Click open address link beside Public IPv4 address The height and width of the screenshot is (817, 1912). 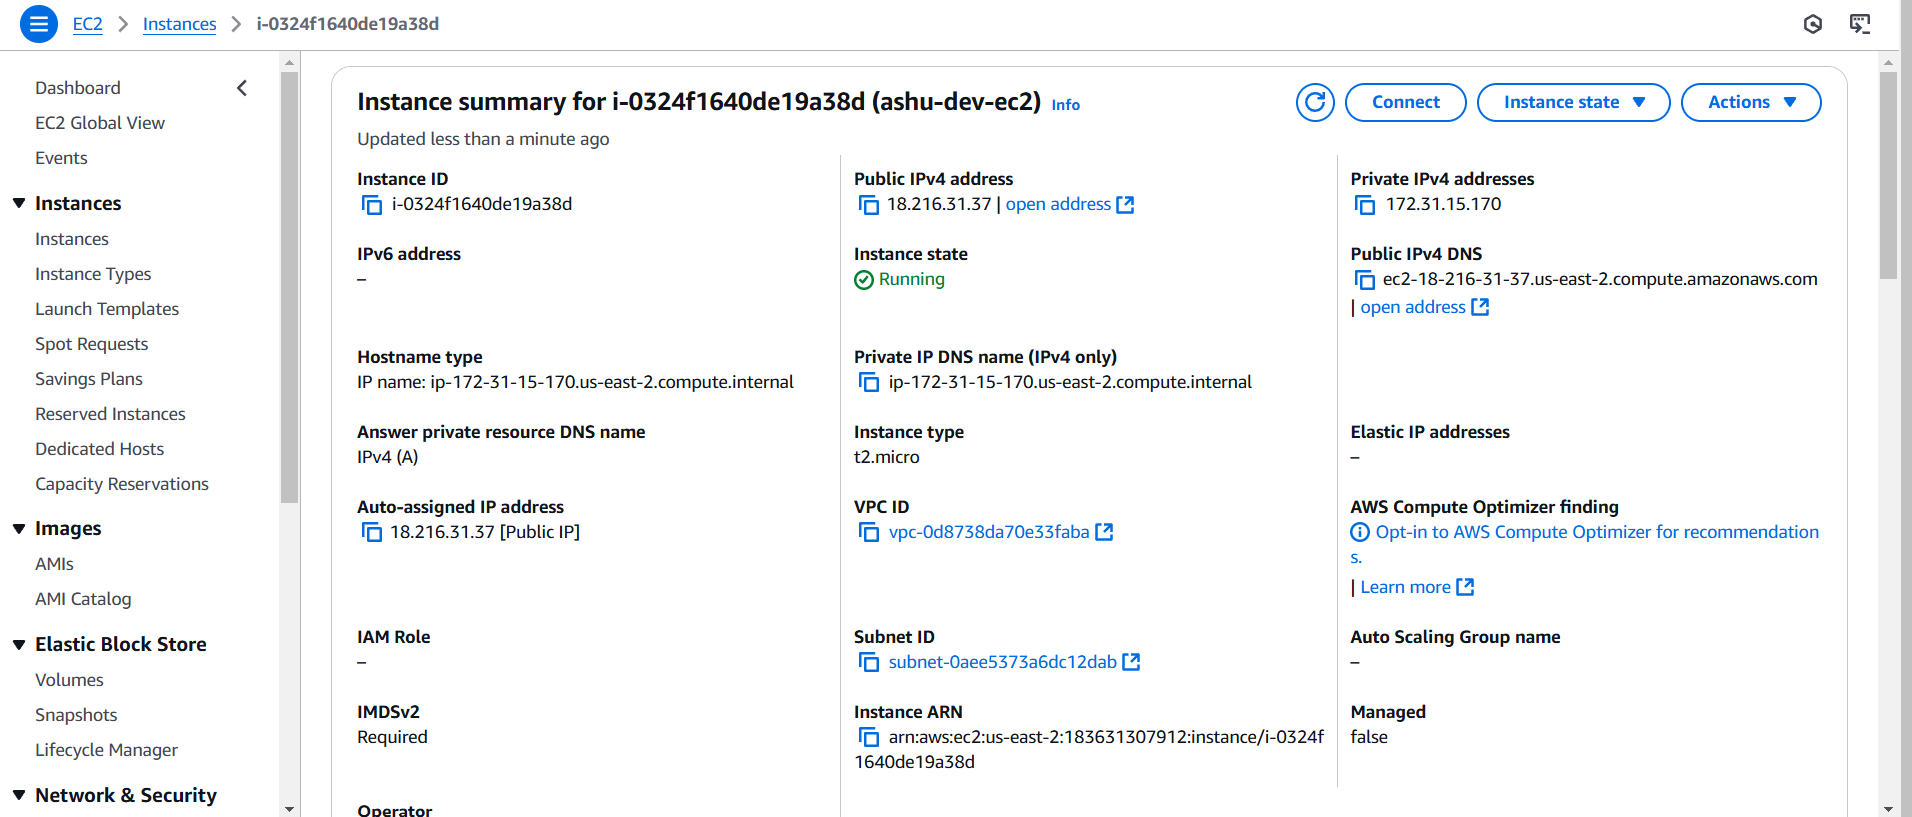pyautogui.click(x=1058, y=204)
